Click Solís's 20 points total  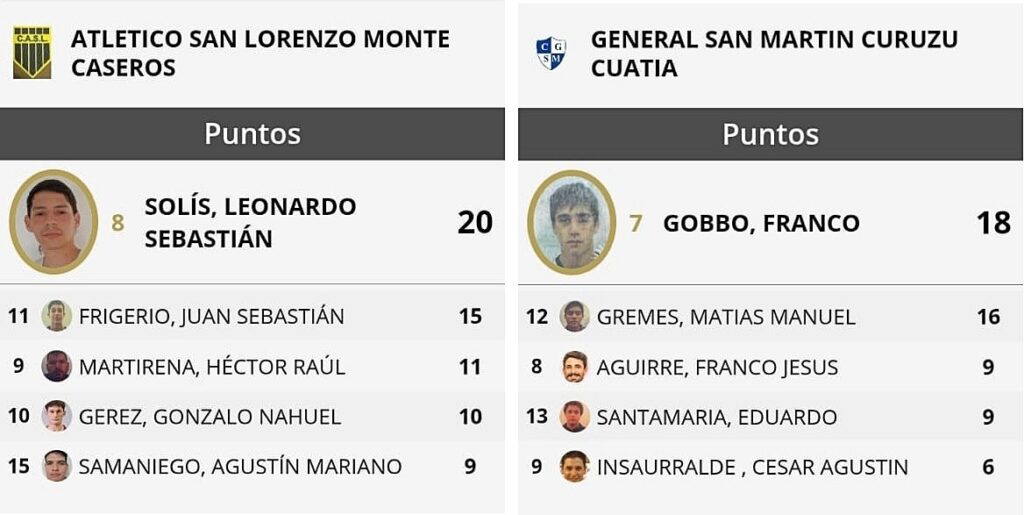475,222
